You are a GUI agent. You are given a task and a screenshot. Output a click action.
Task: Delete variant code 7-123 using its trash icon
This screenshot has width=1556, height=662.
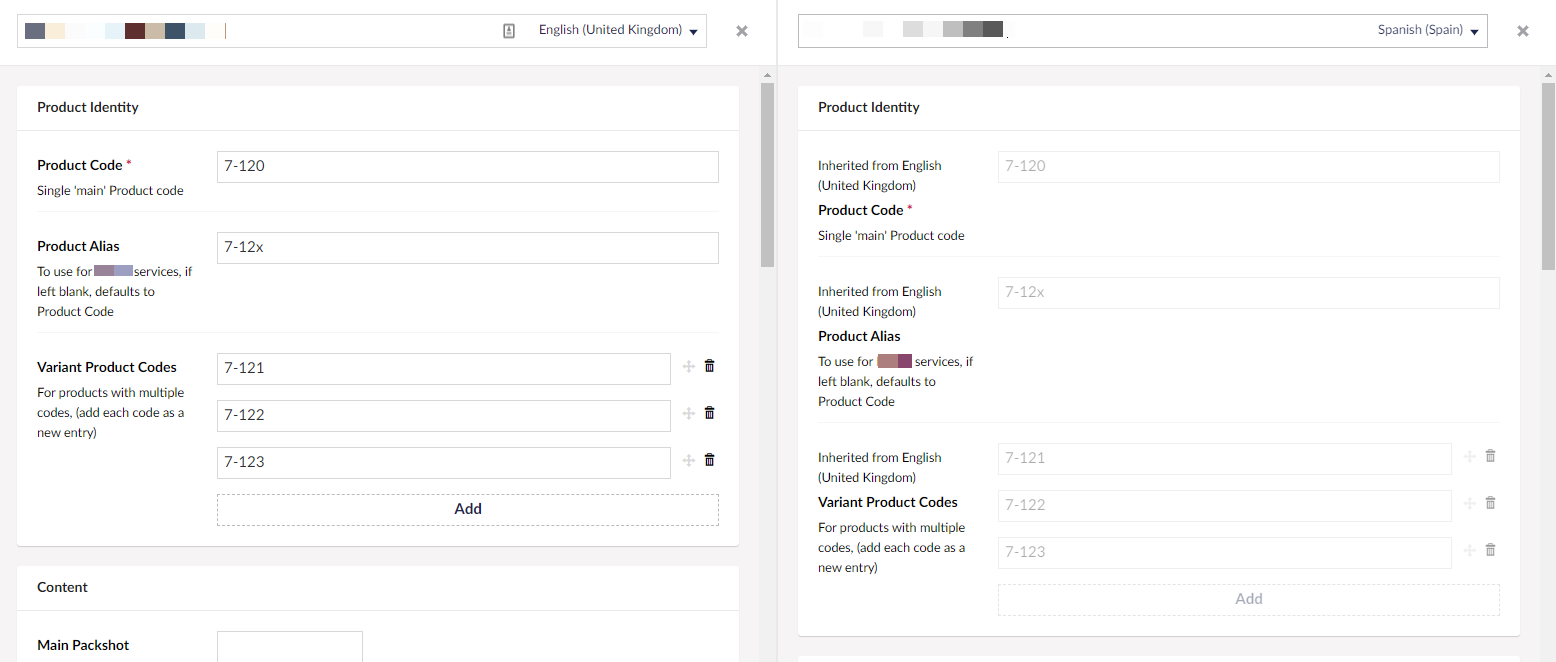pos(709,460)
